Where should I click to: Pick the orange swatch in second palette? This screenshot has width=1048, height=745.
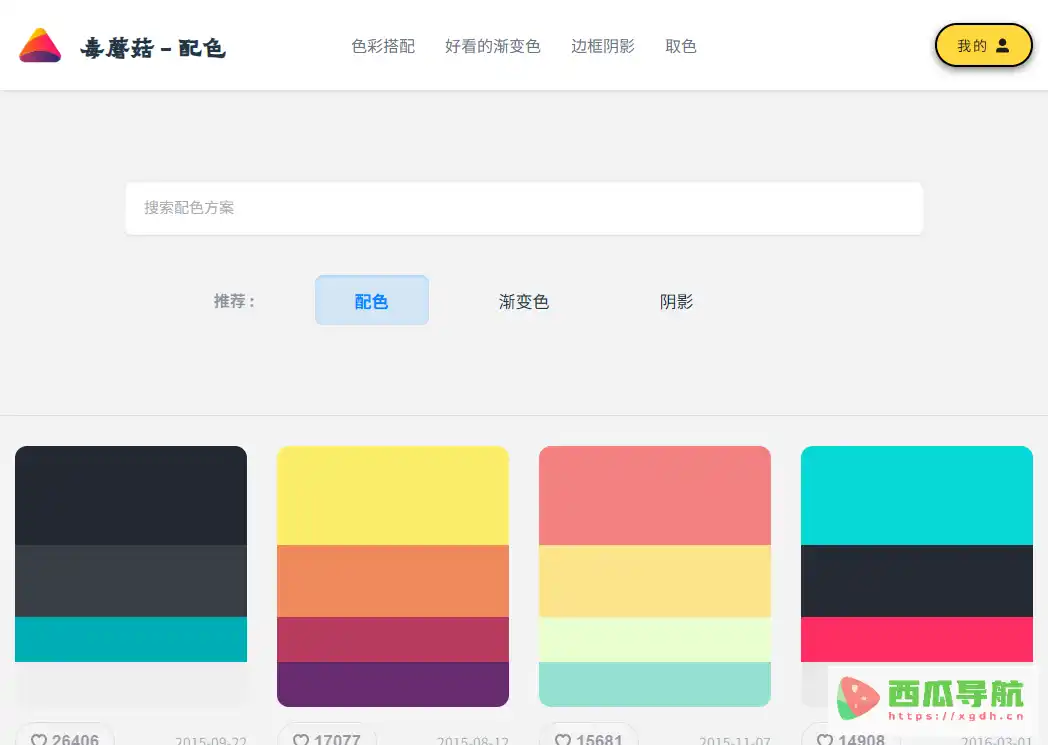pos(393,581)
